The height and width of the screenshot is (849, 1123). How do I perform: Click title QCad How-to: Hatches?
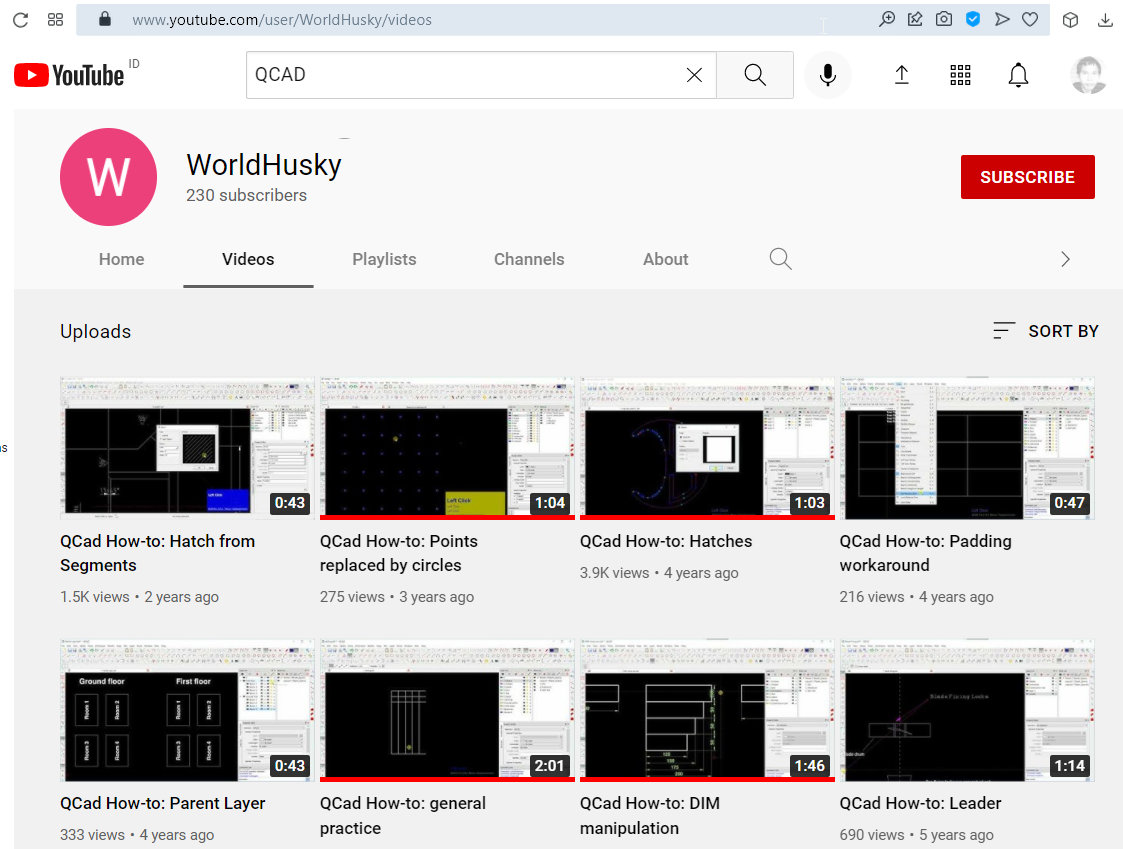(x=666, y=541)
